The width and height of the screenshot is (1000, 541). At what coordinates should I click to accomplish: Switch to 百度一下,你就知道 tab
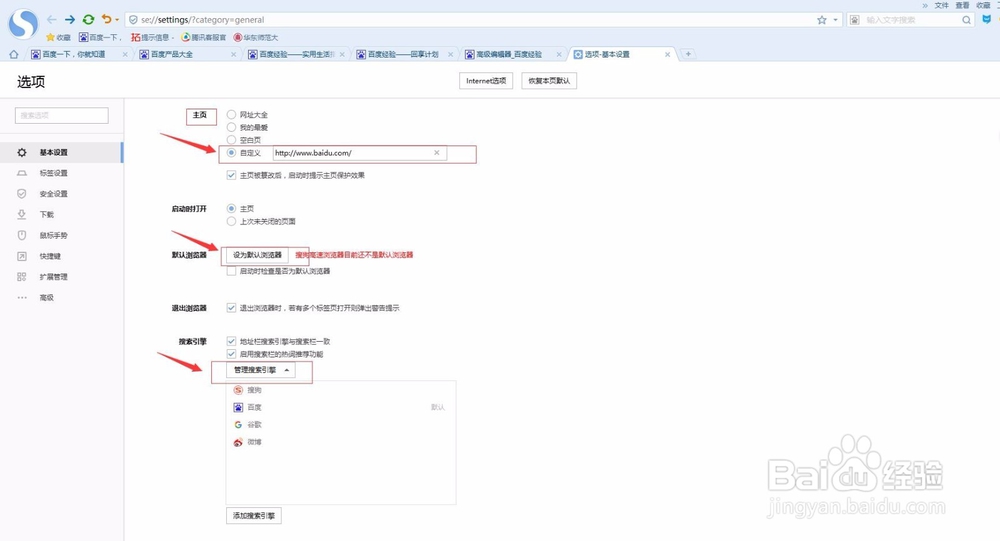pos(77,54)
